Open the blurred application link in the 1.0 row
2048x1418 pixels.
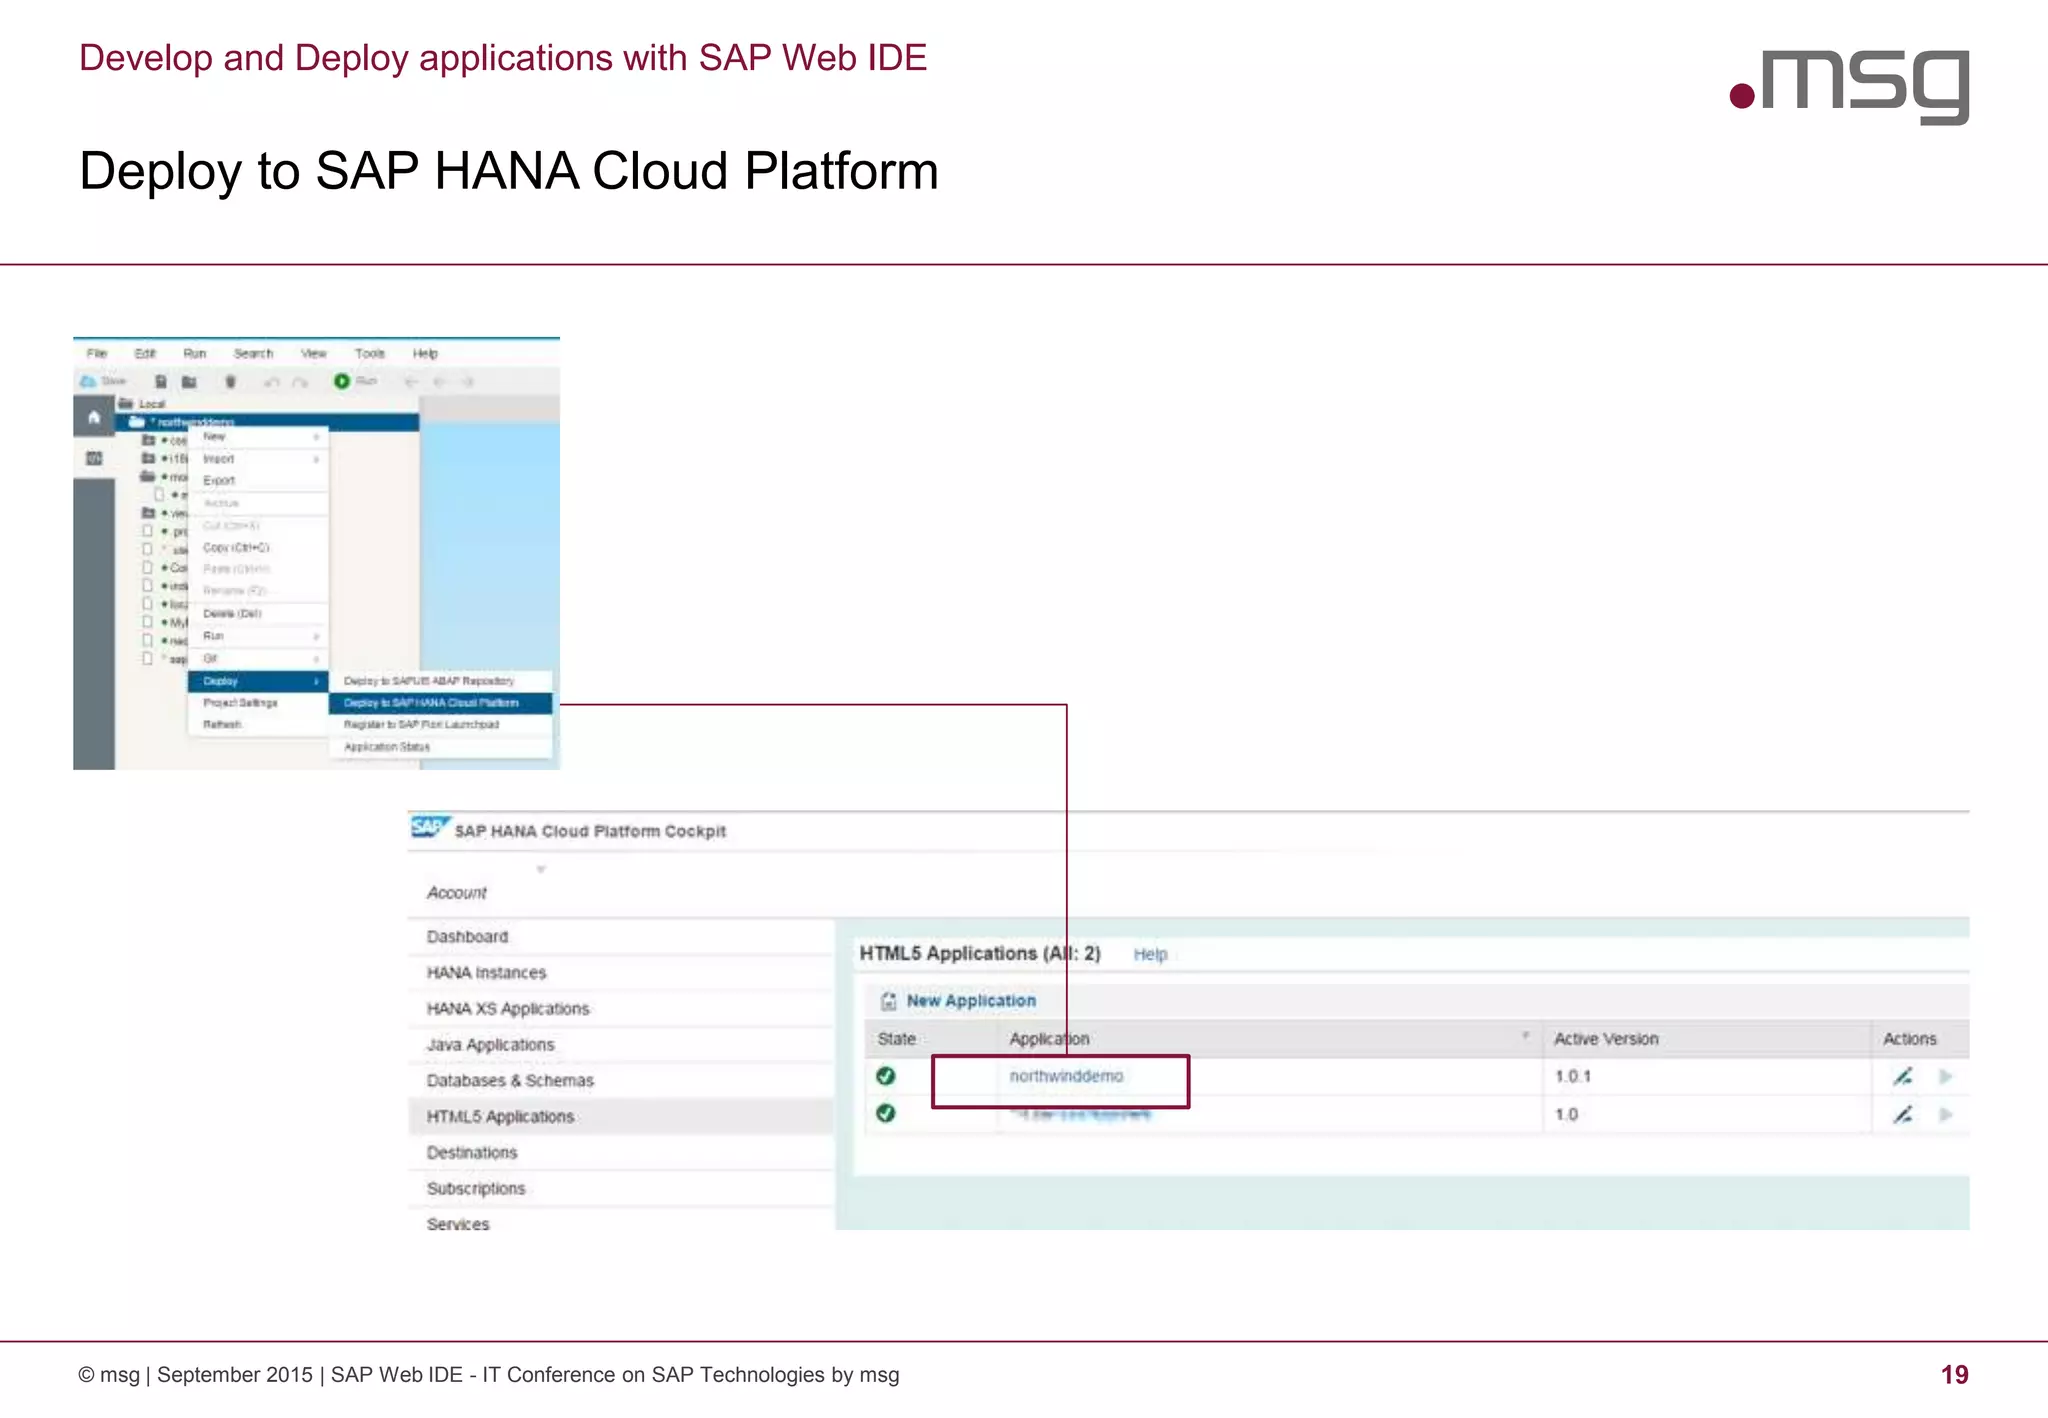(x=1080, y=1114)
